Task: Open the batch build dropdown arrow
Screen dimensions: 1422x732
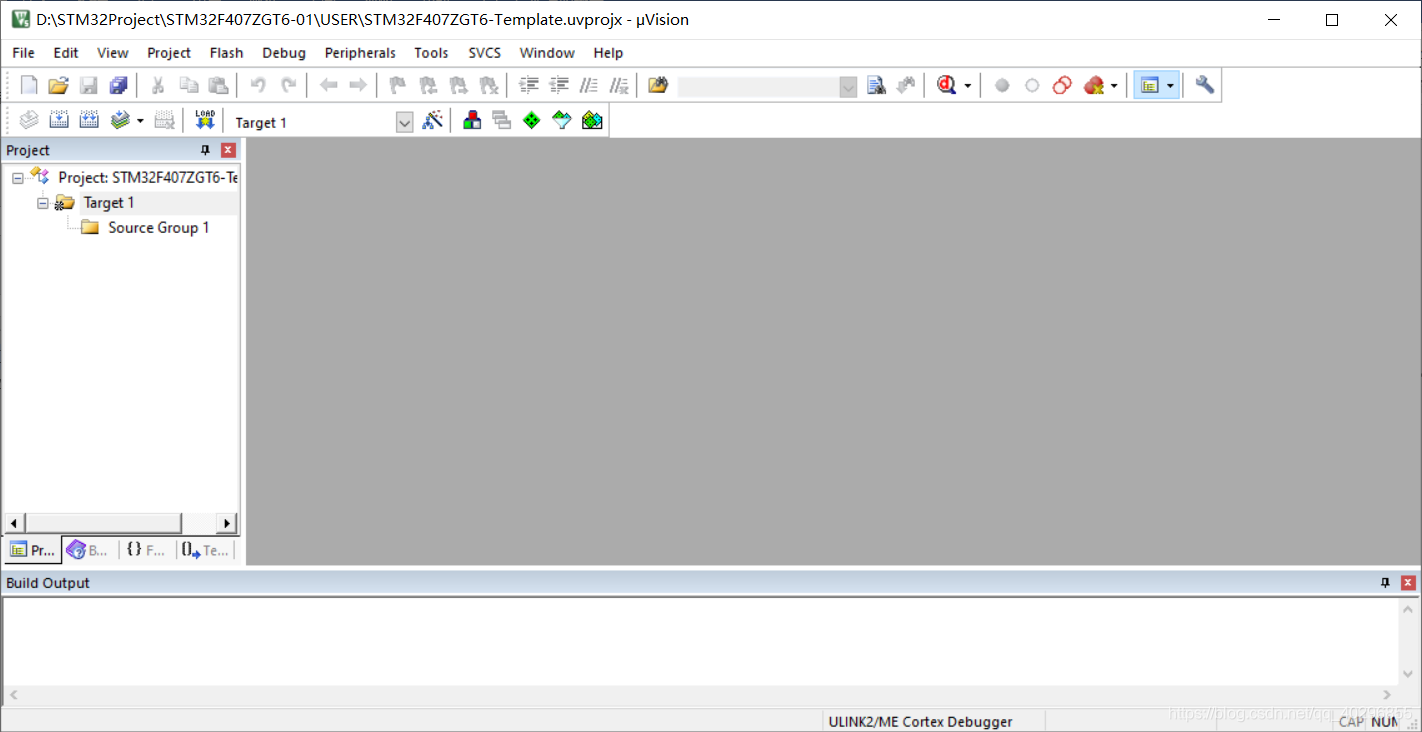Action: click(x=140, y=122)
